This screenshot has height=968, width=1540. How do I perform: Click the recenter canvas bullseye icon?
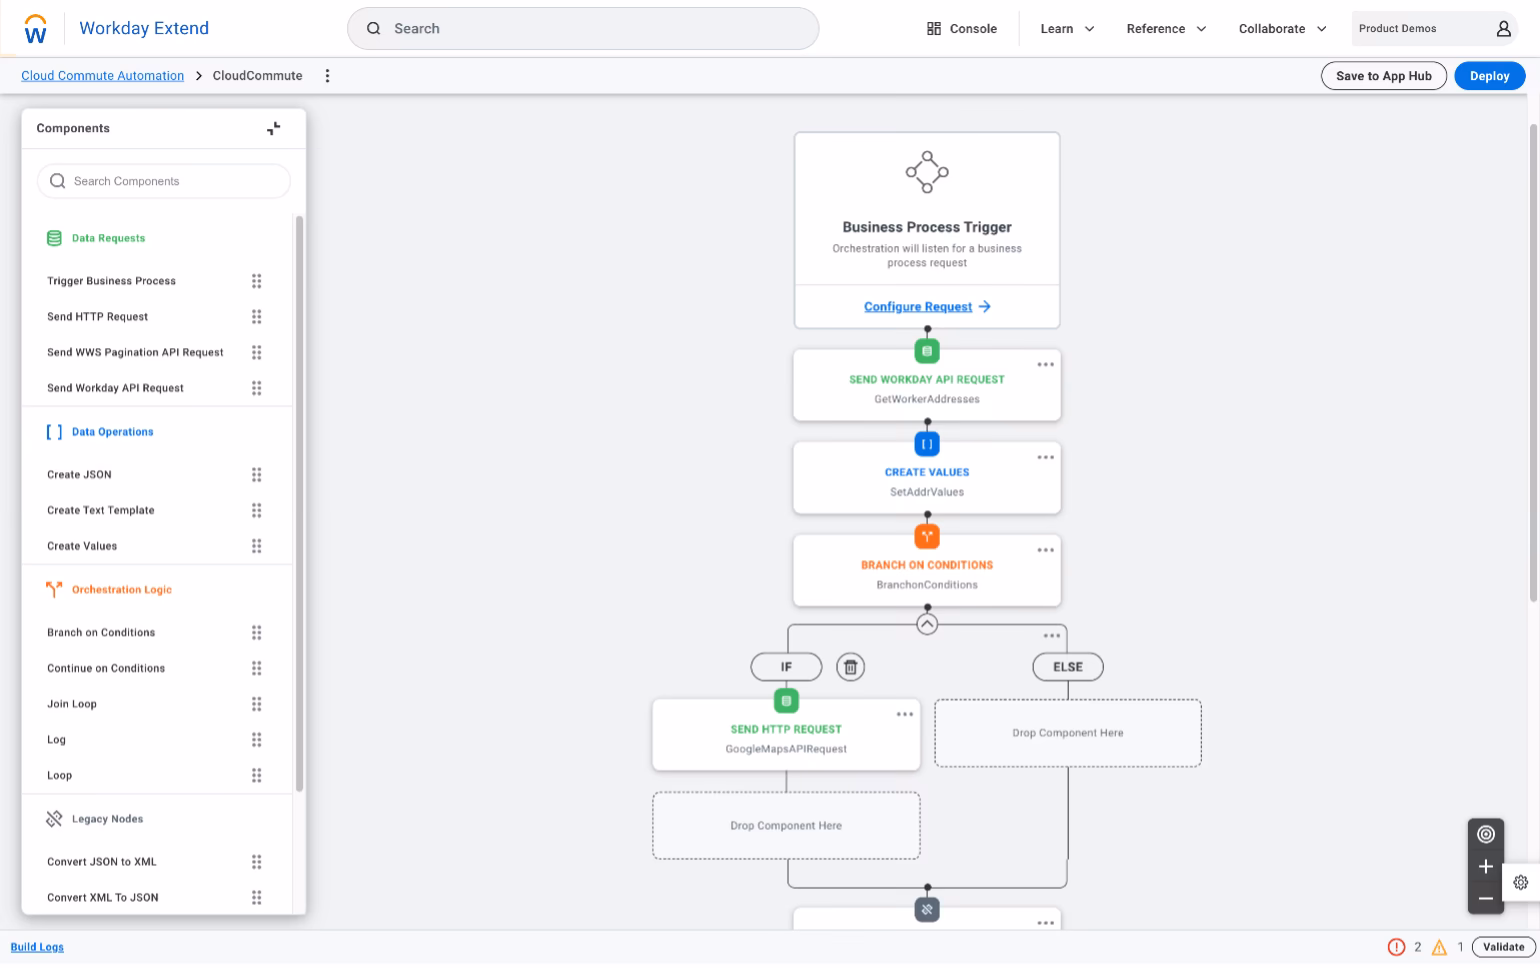(1486, 833)
